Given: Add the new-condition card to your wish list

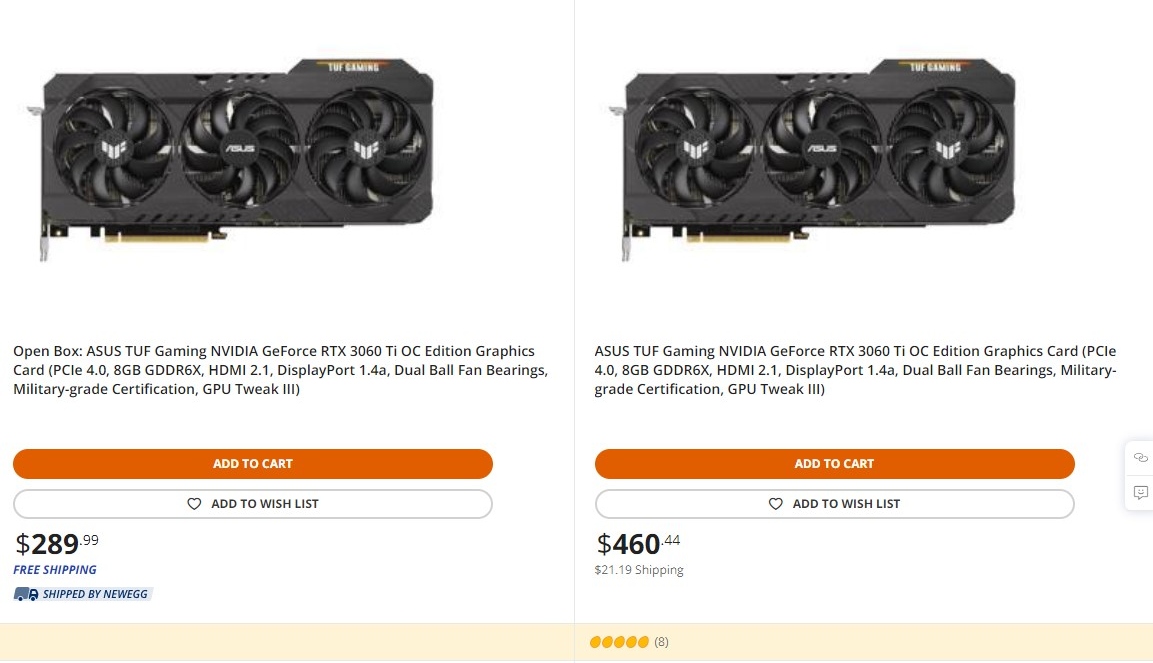Looking at the screenshot, I should [834, 503].
